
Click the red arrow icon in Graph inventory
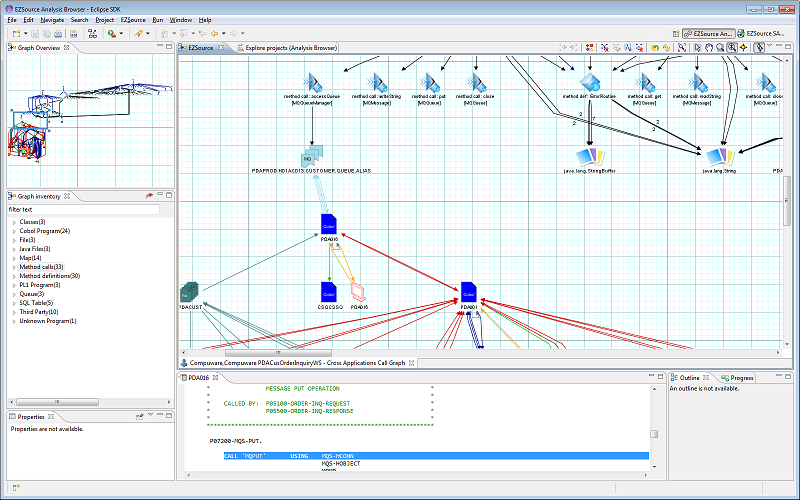pos(149,196)
